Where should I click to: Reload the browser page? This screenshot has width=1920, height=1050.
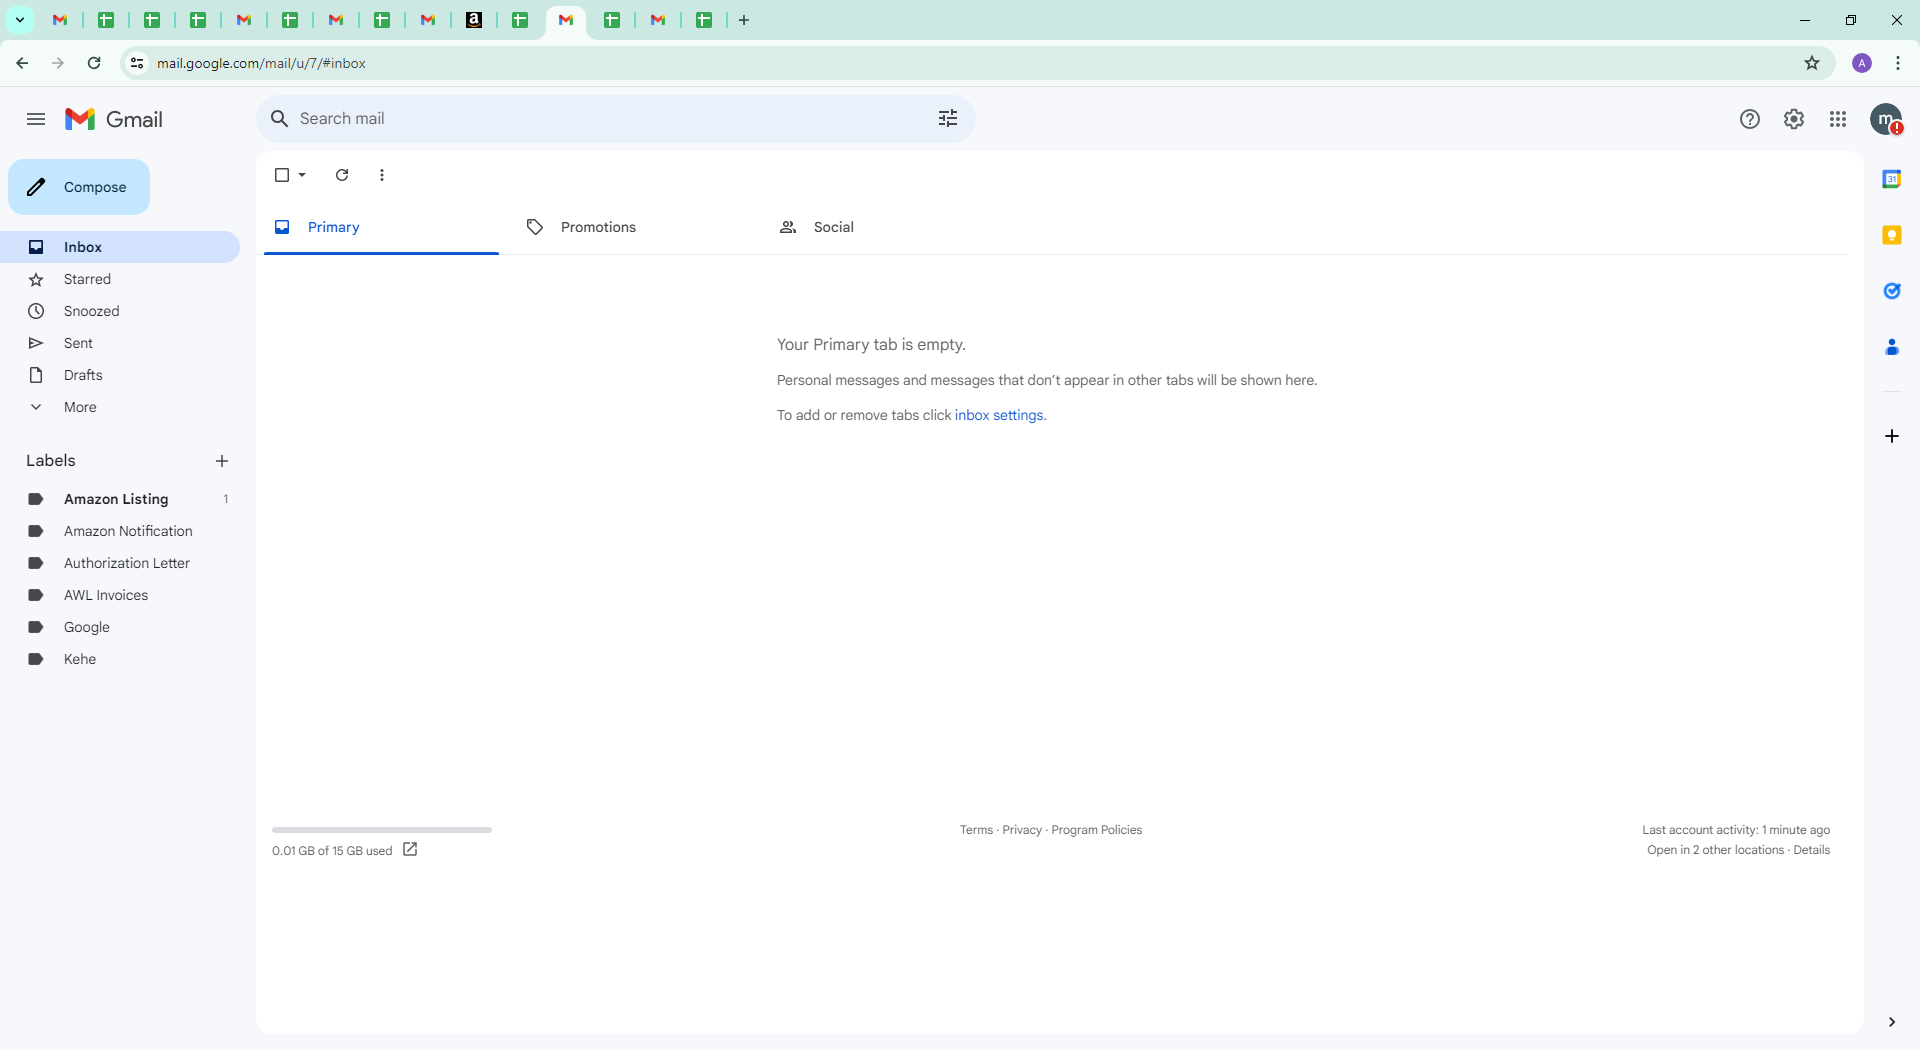(x=94, y=63)
